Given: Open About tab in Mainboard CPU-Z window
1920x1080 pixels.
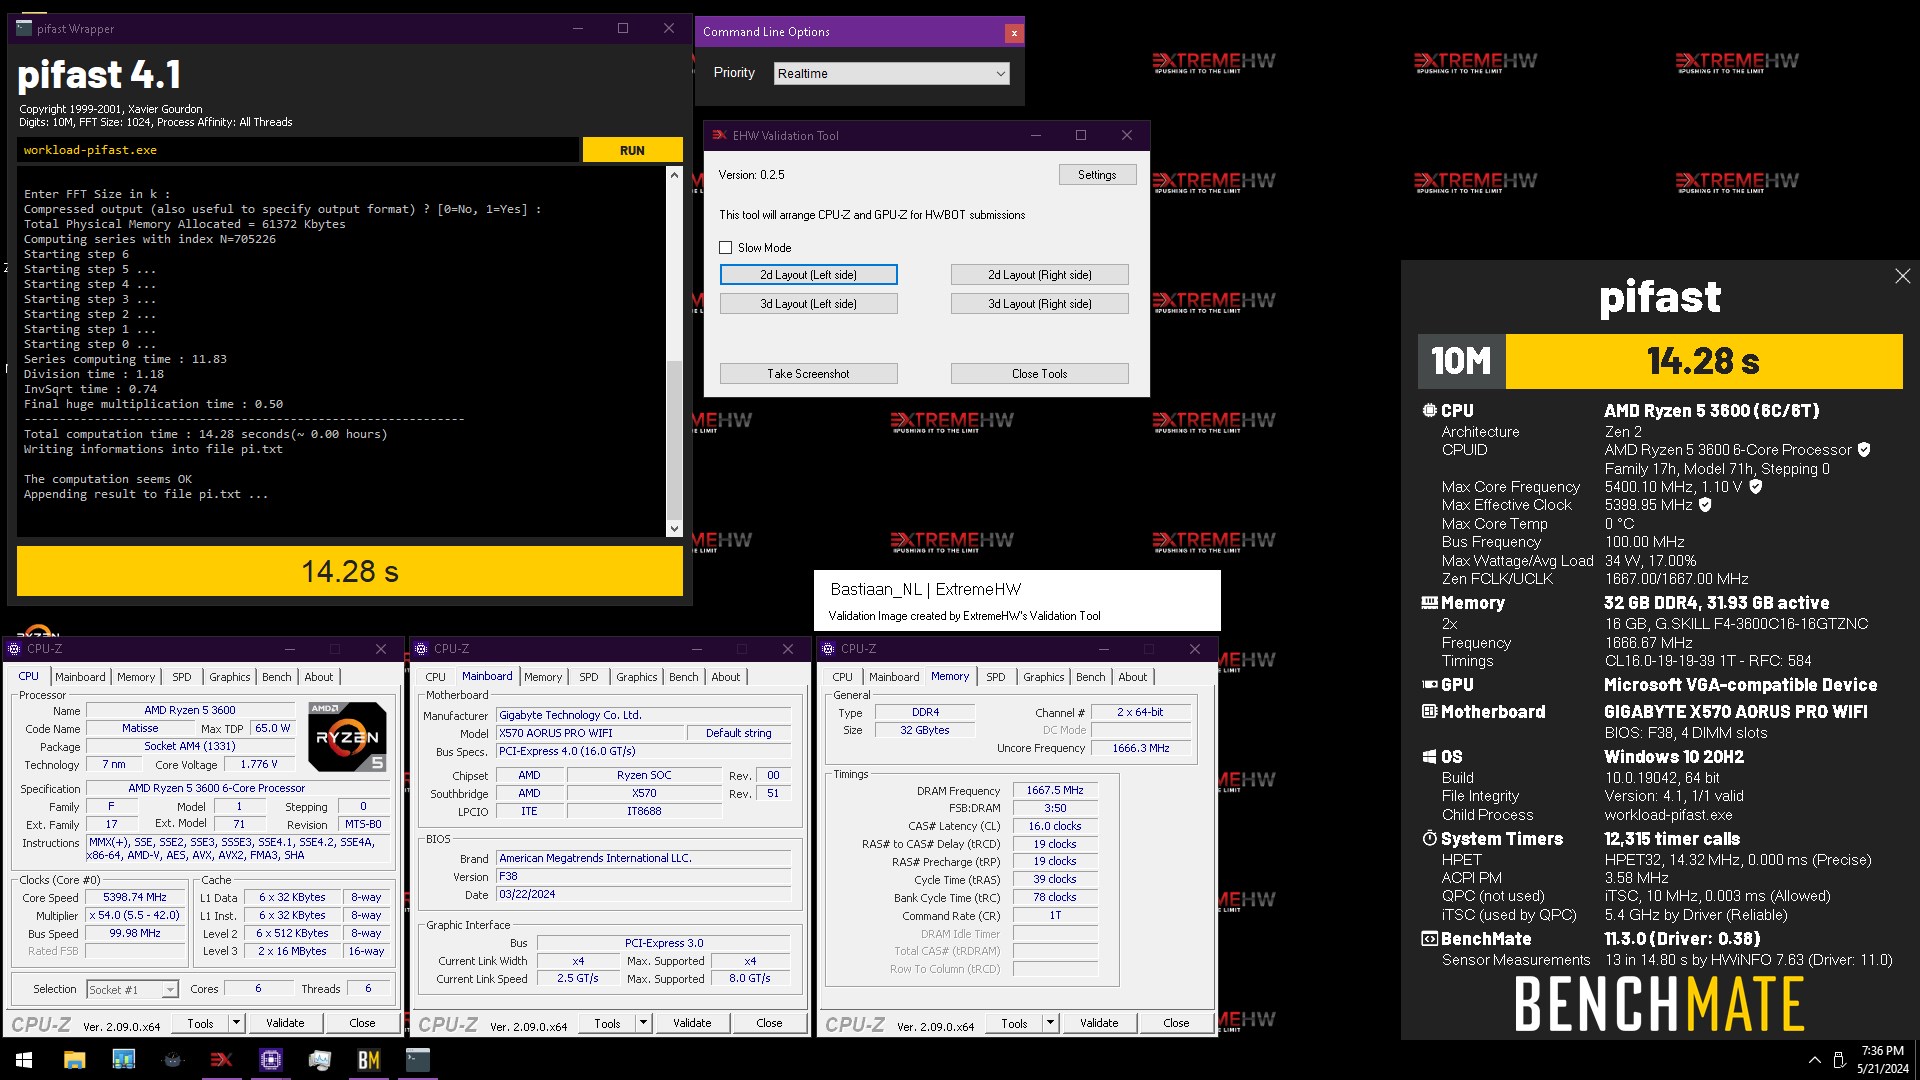Looking at the screenshot, I should tap(726, 677).
